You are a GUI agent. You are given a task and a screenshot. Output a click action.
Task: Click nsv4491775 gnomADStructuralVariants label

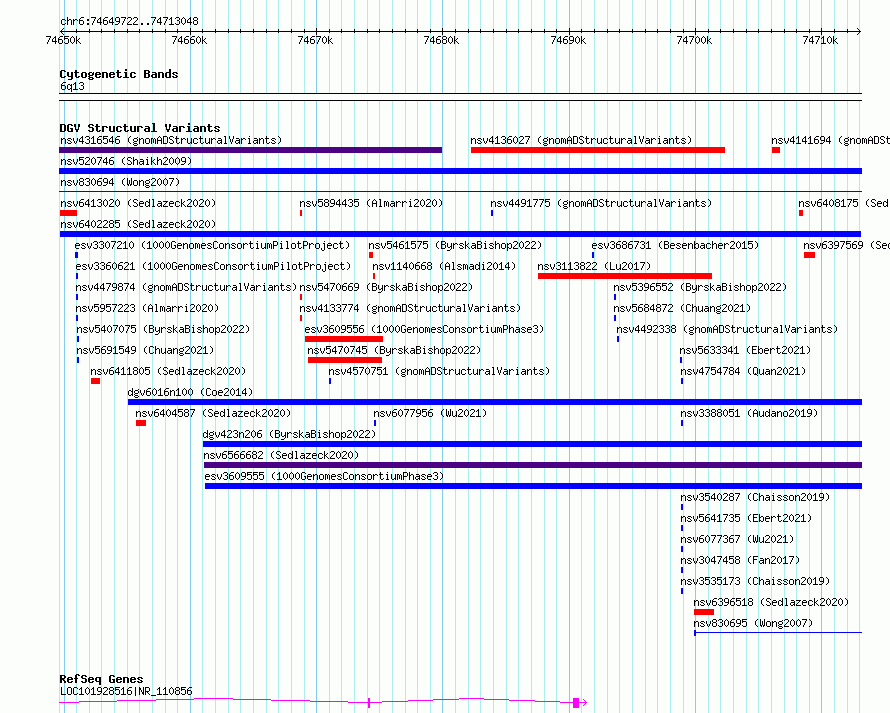coord(601,203)
